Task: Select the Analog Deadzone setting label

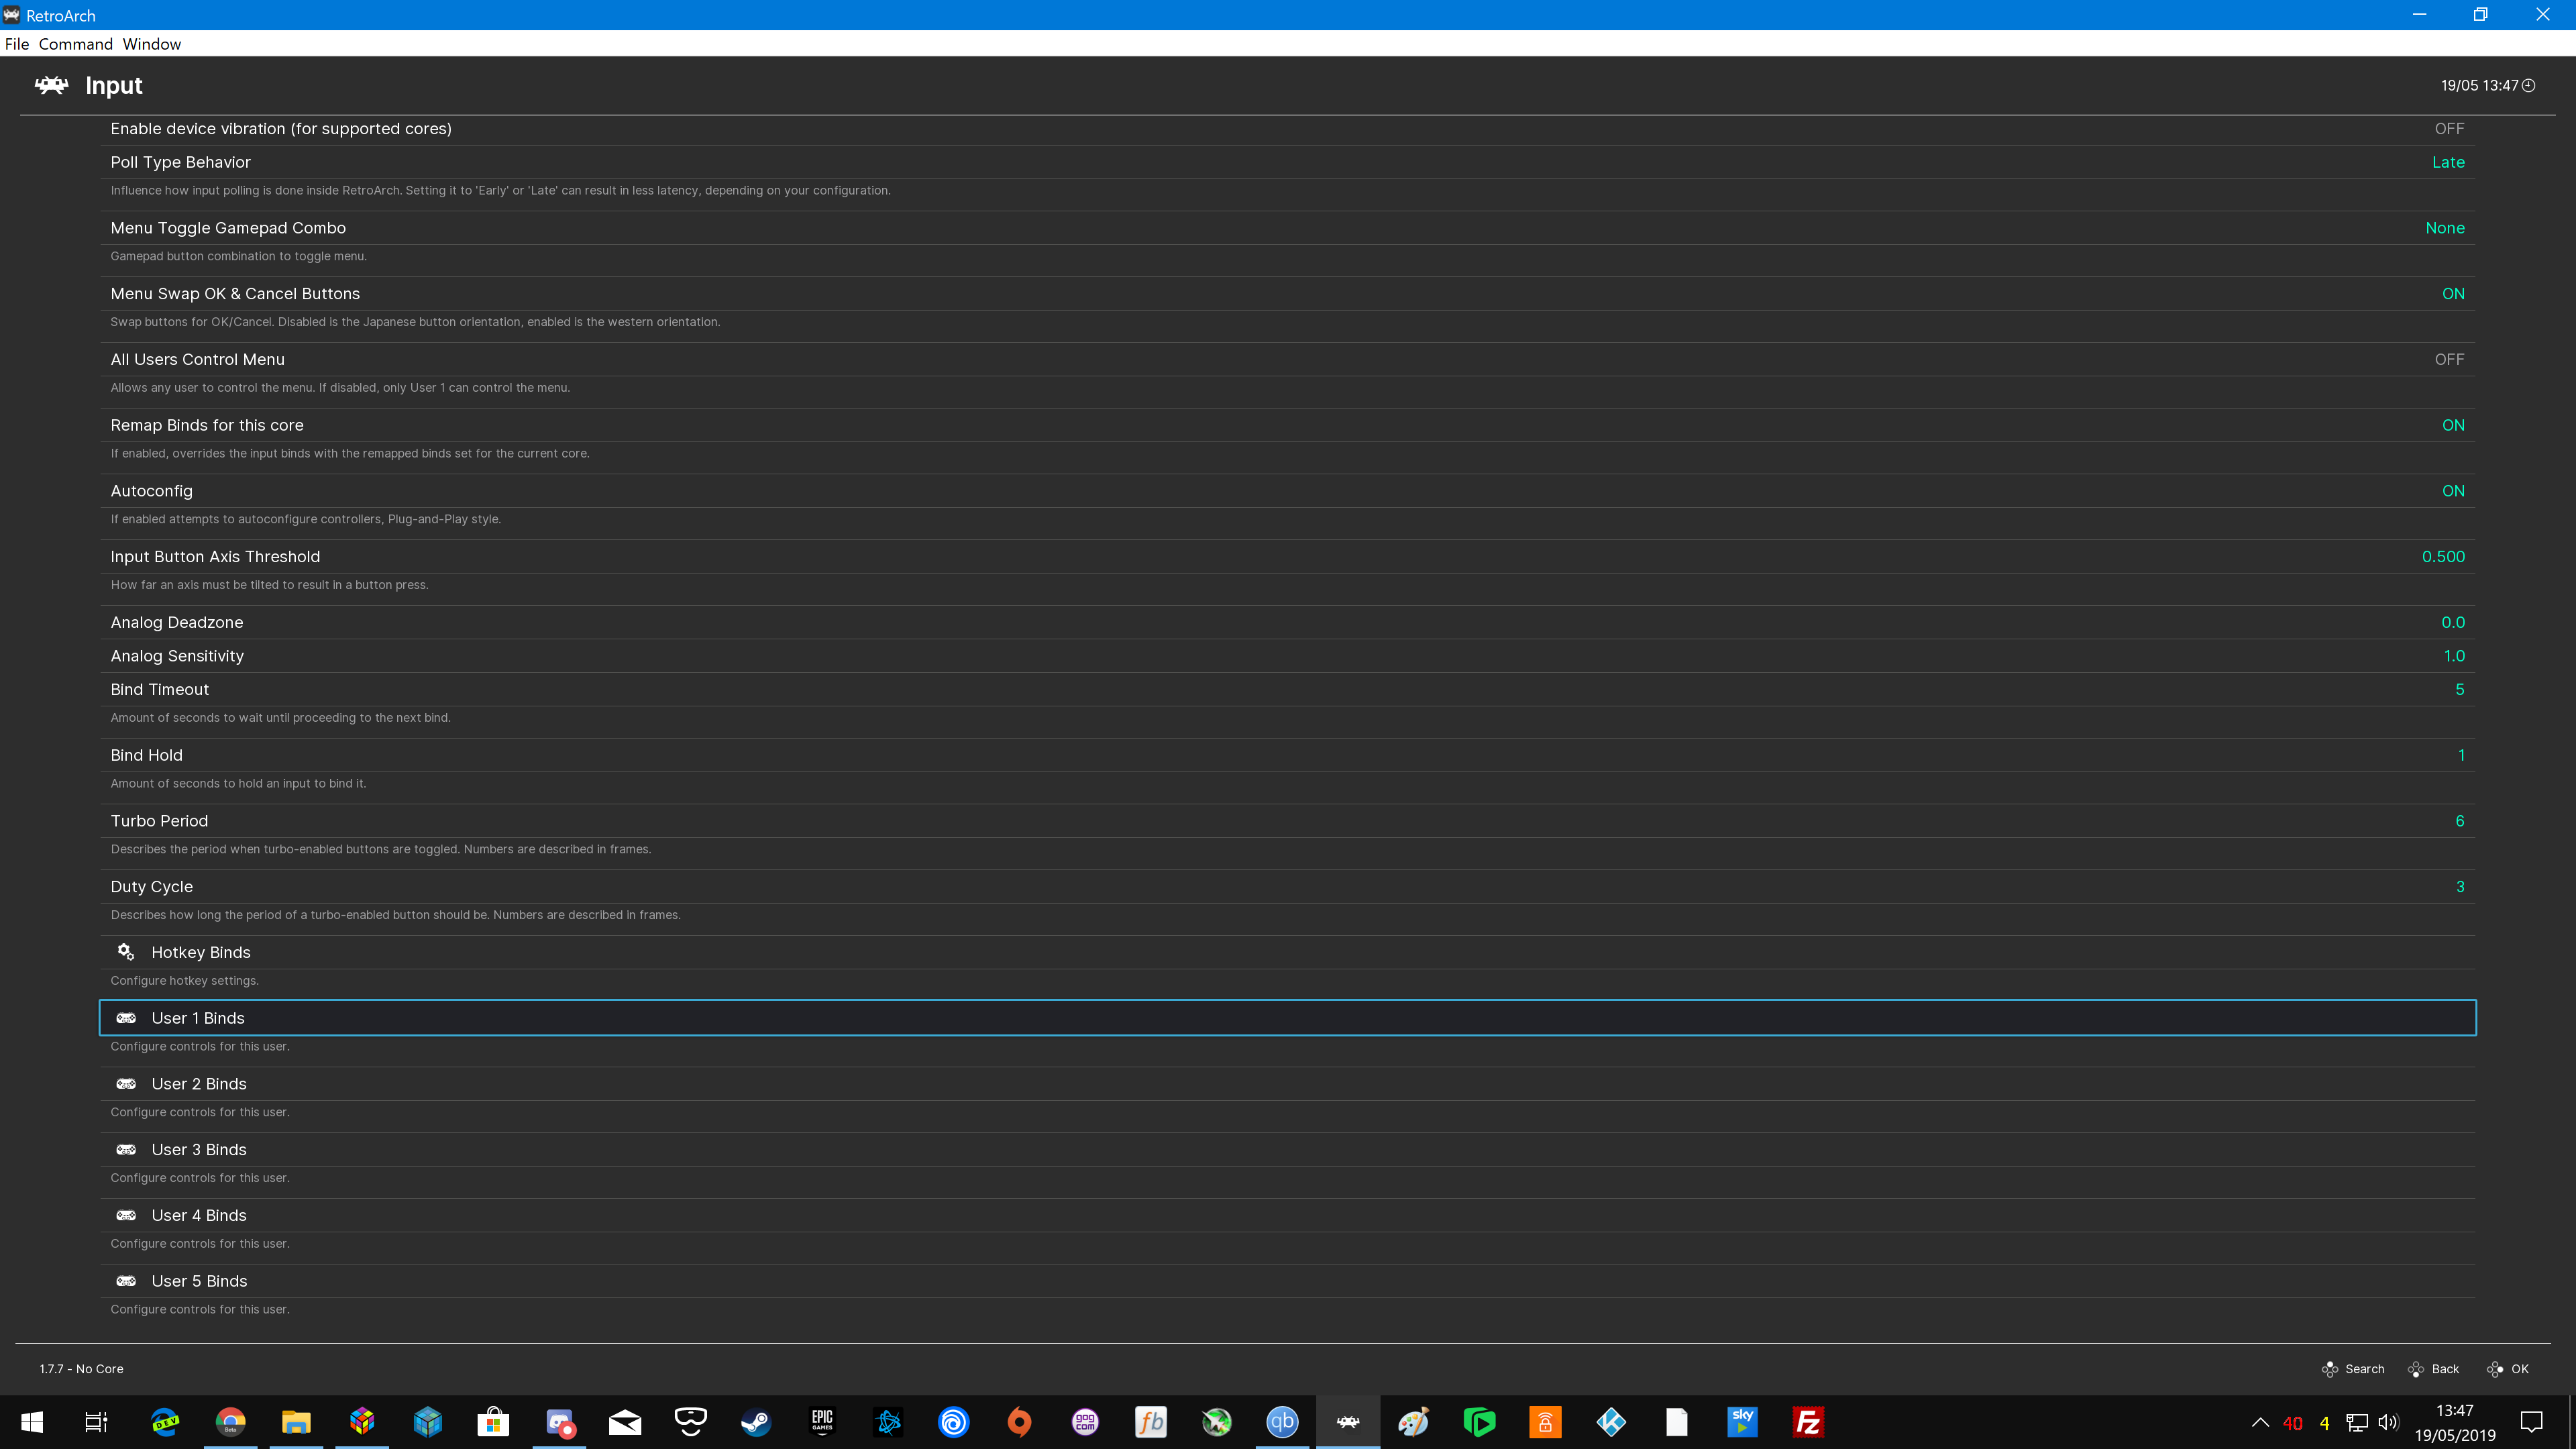Action: click(x=177, y=622)
